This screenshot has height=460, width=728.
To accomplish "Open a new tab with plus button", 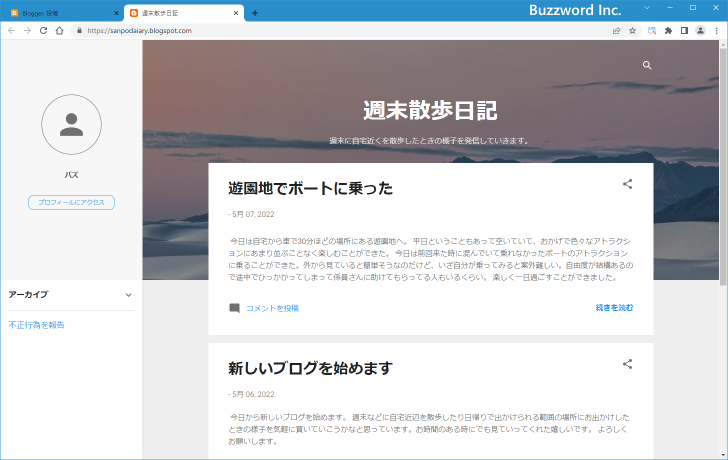I will [255, 13].
